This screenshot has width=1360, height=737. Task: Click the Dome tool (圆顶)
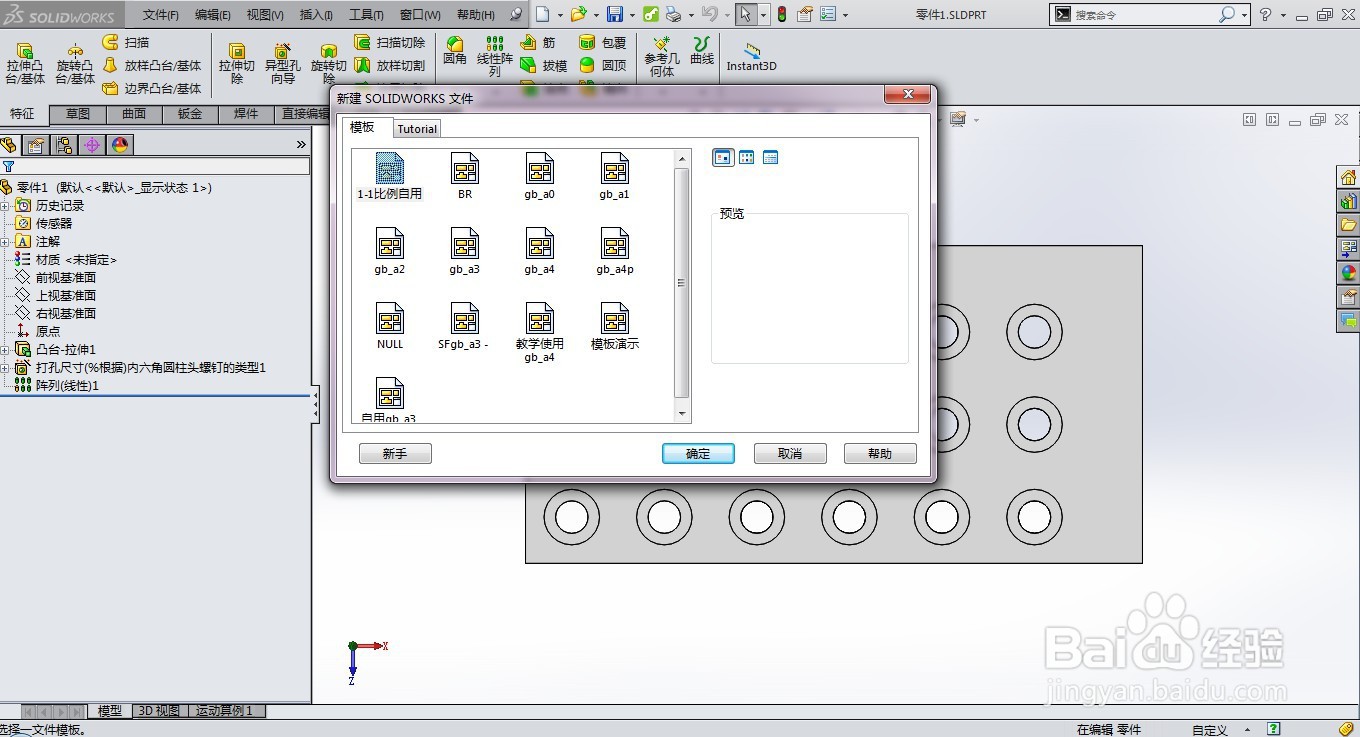603,66
